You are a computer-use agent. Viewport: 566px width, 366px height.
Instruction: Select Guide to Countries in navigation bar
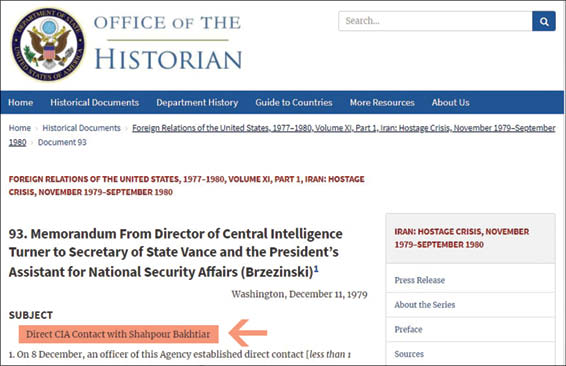coord(294,103)
